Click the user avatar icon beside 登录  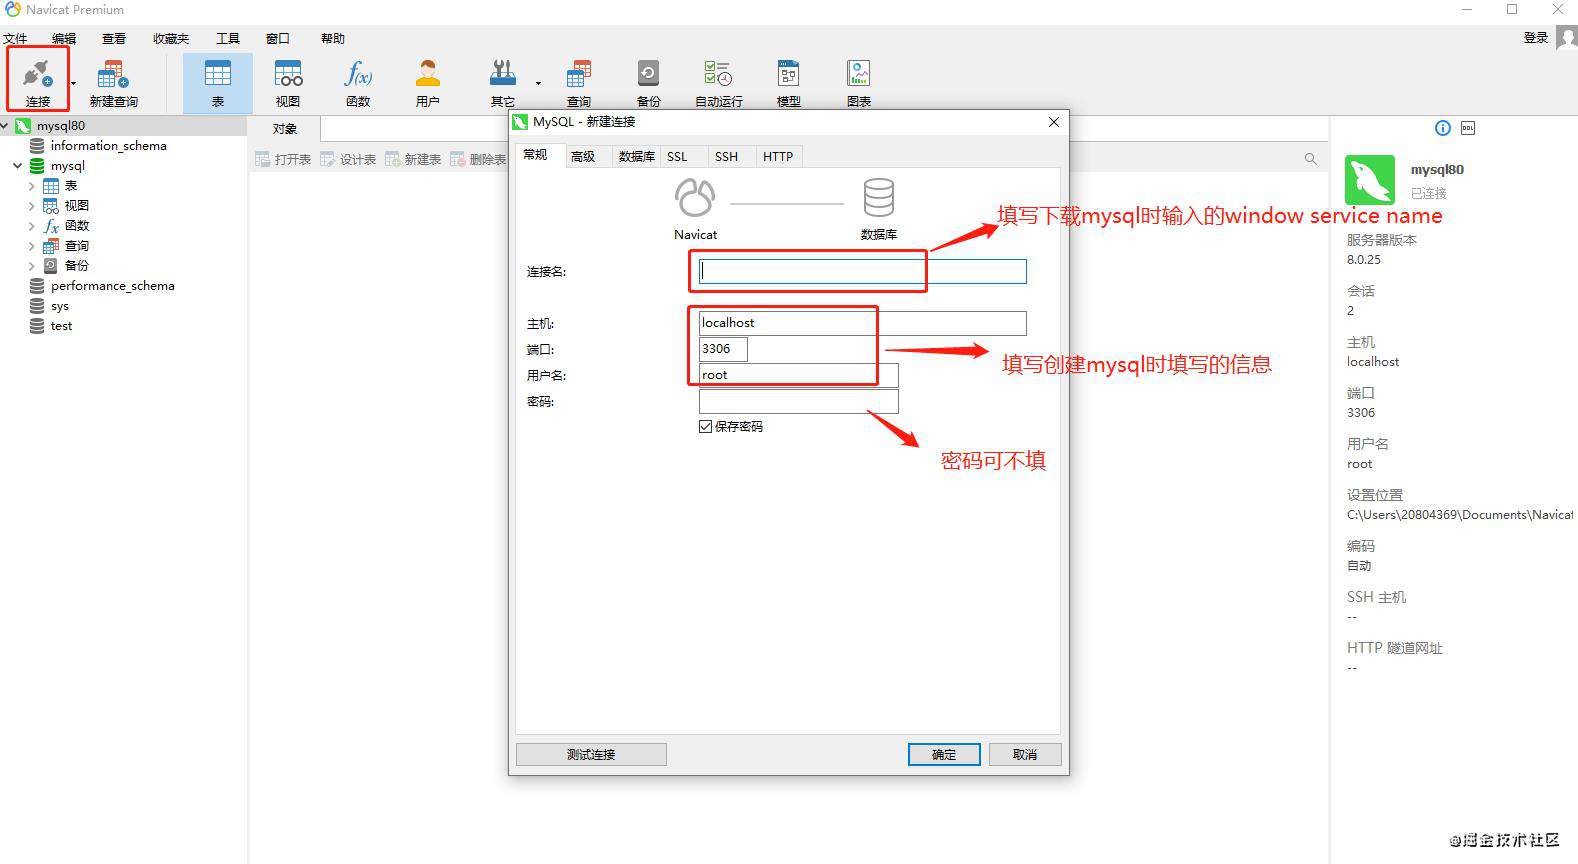pos(1567,38)
